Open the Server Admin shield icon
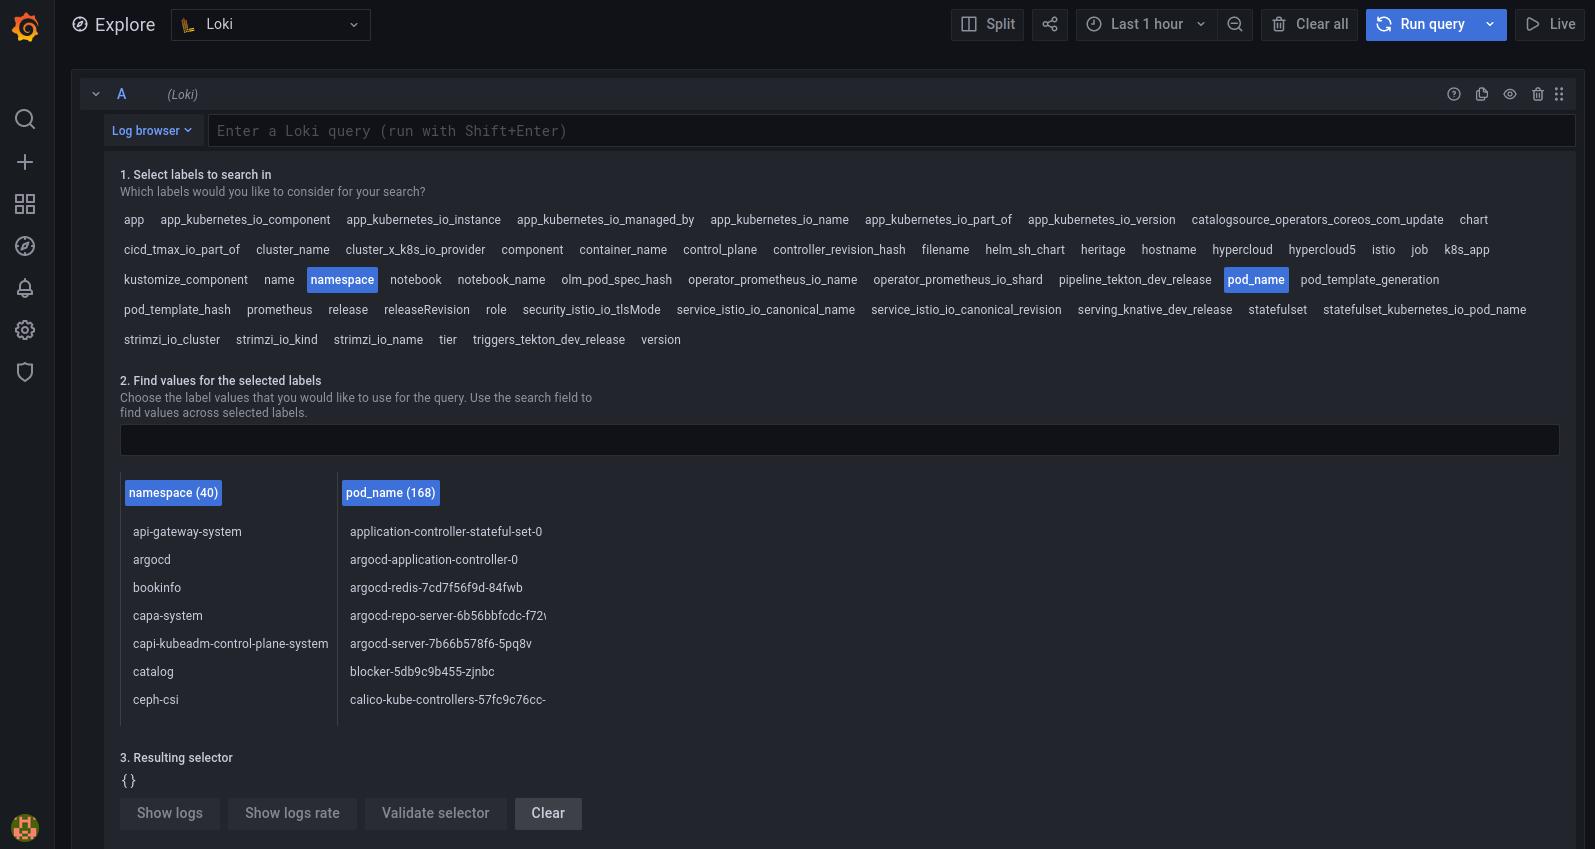The height and width of the screenshot is (849, 1595). 25,372
